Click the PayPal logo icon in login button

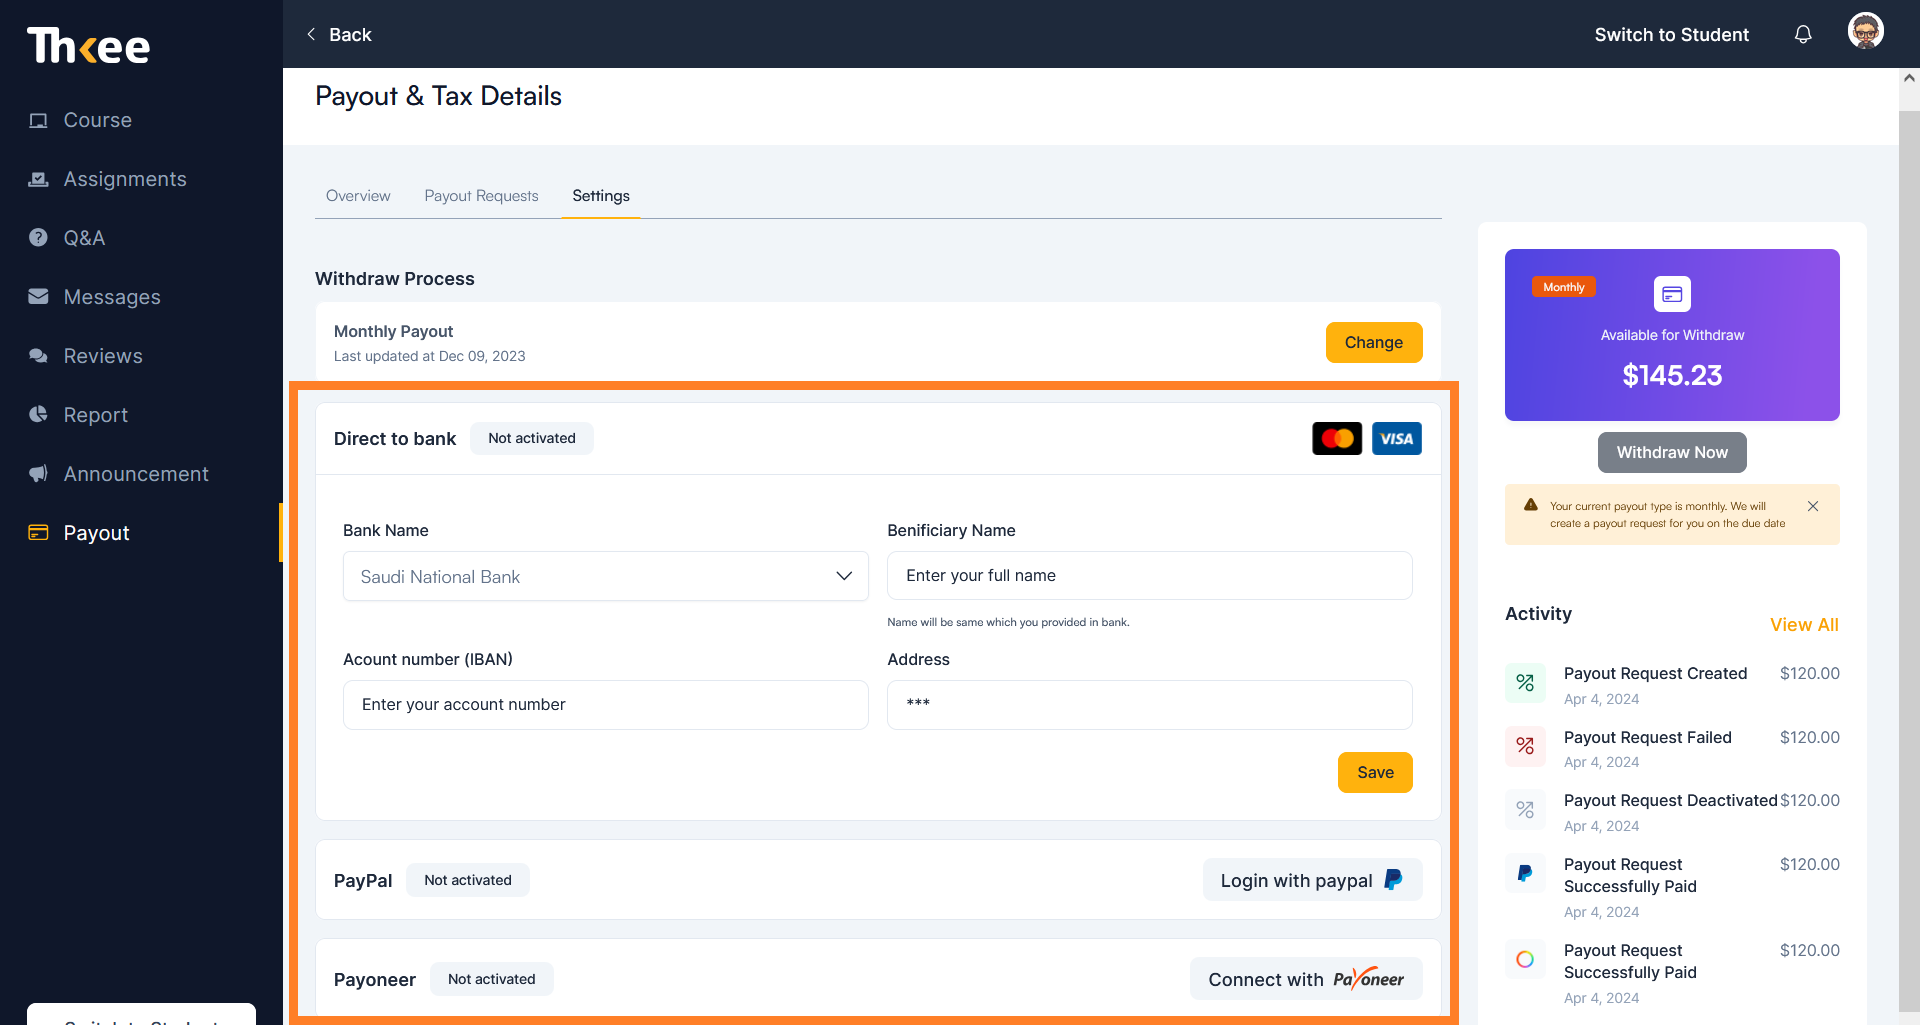click(1393, 880)
